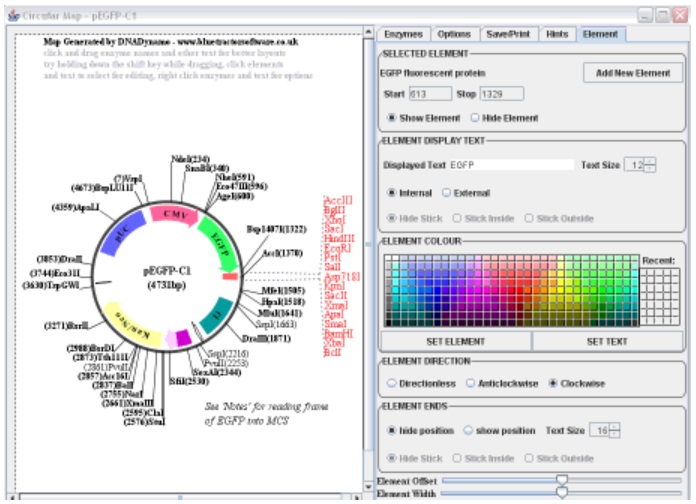Select the yellow Kan/Neo element on the map
Image resolution: width=696 pixels, height=504 pixels.
pos(132,325)
